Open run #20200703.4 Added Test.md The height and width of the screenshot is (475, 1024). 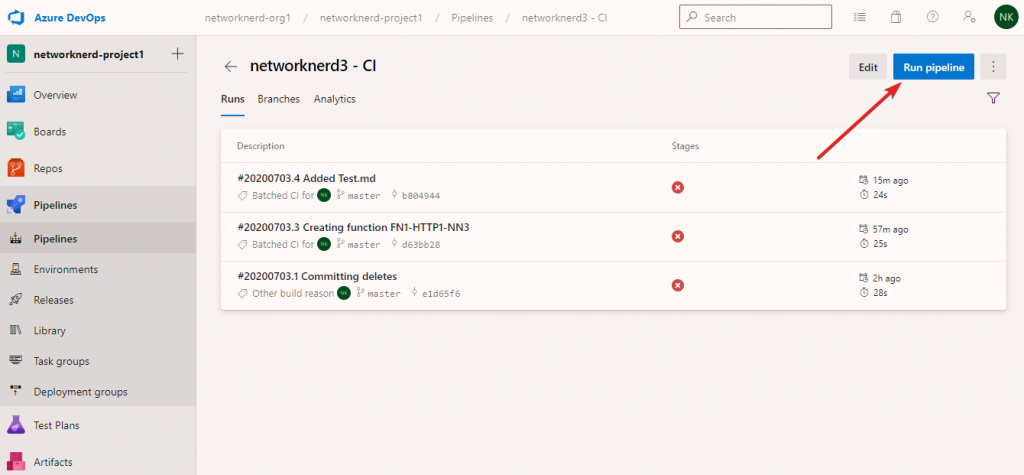tap(306, 178)
